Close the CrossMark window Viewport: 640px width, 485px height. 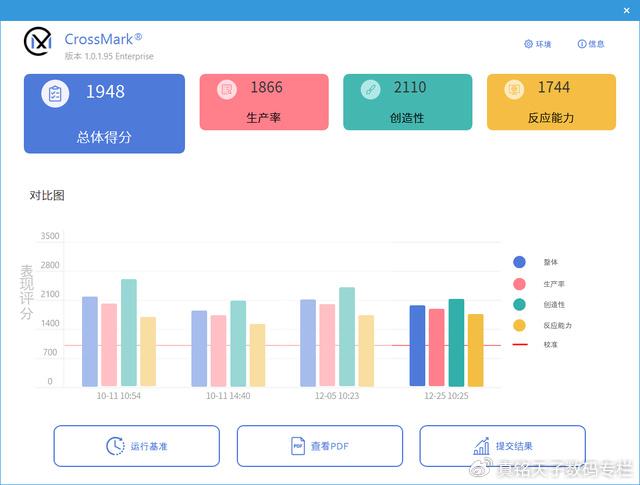(627, 11)
